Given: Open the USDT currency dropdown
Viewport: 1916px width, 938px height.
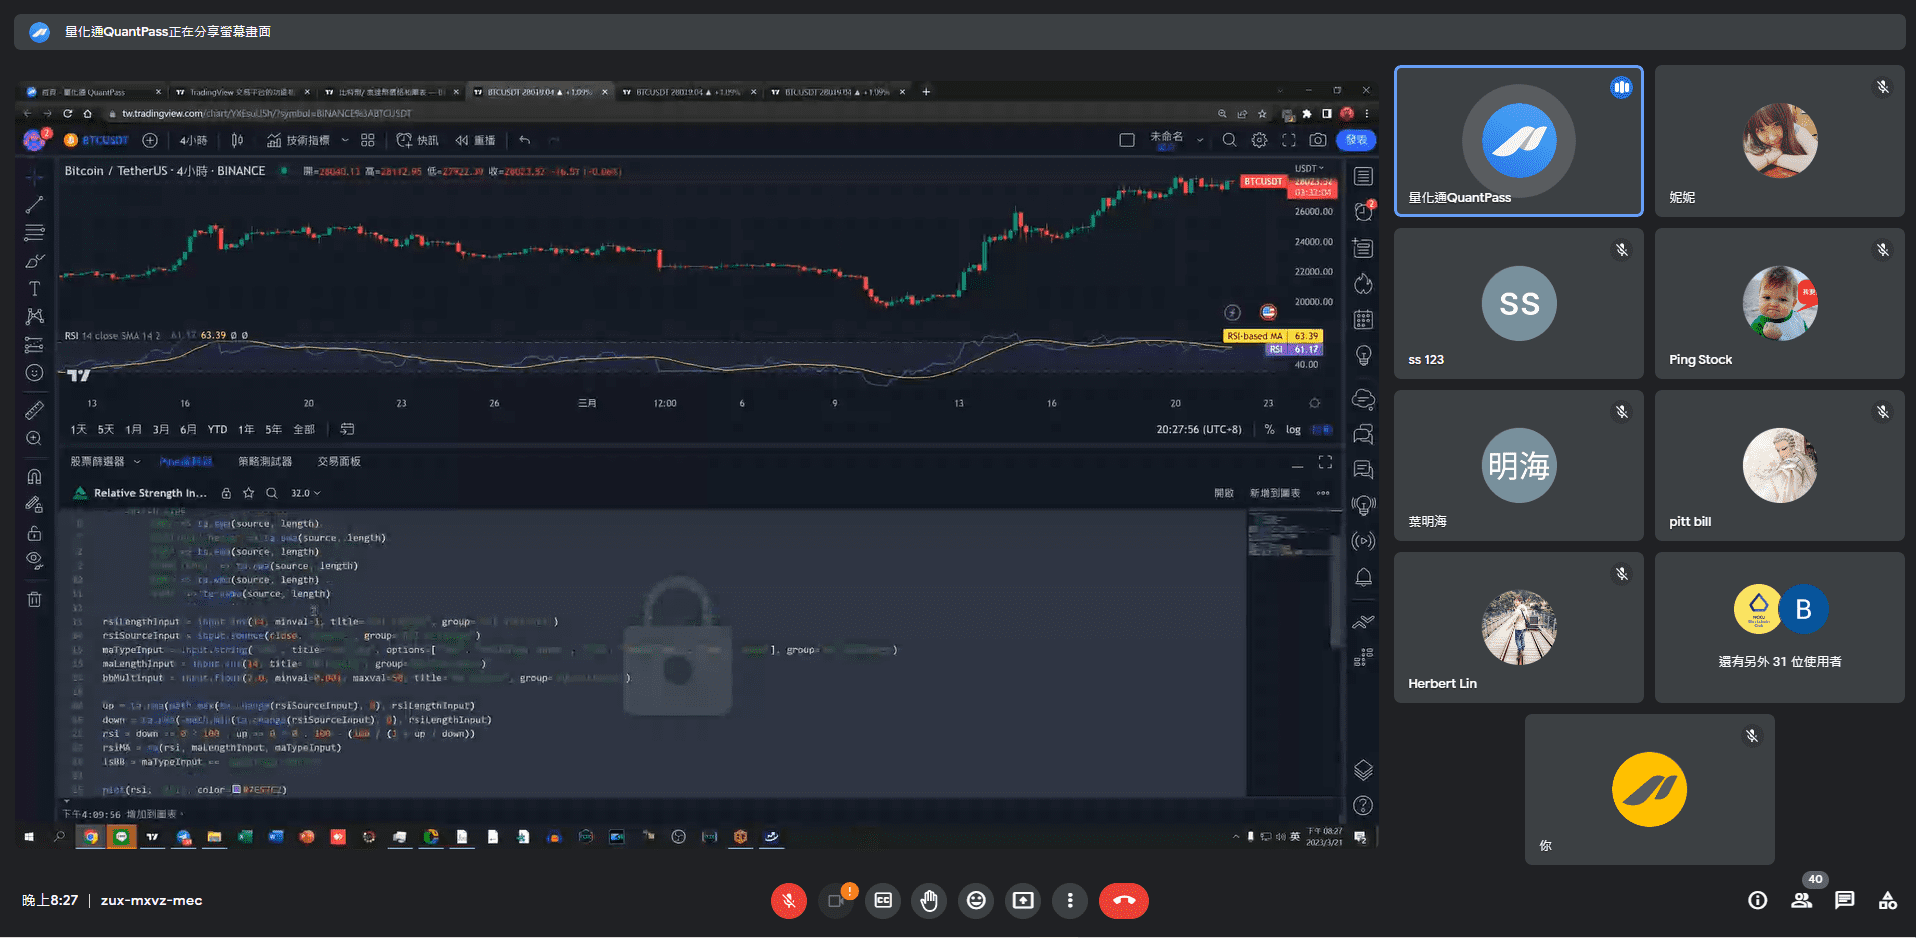Looking at the screenshot, I should pos(1309,168).
